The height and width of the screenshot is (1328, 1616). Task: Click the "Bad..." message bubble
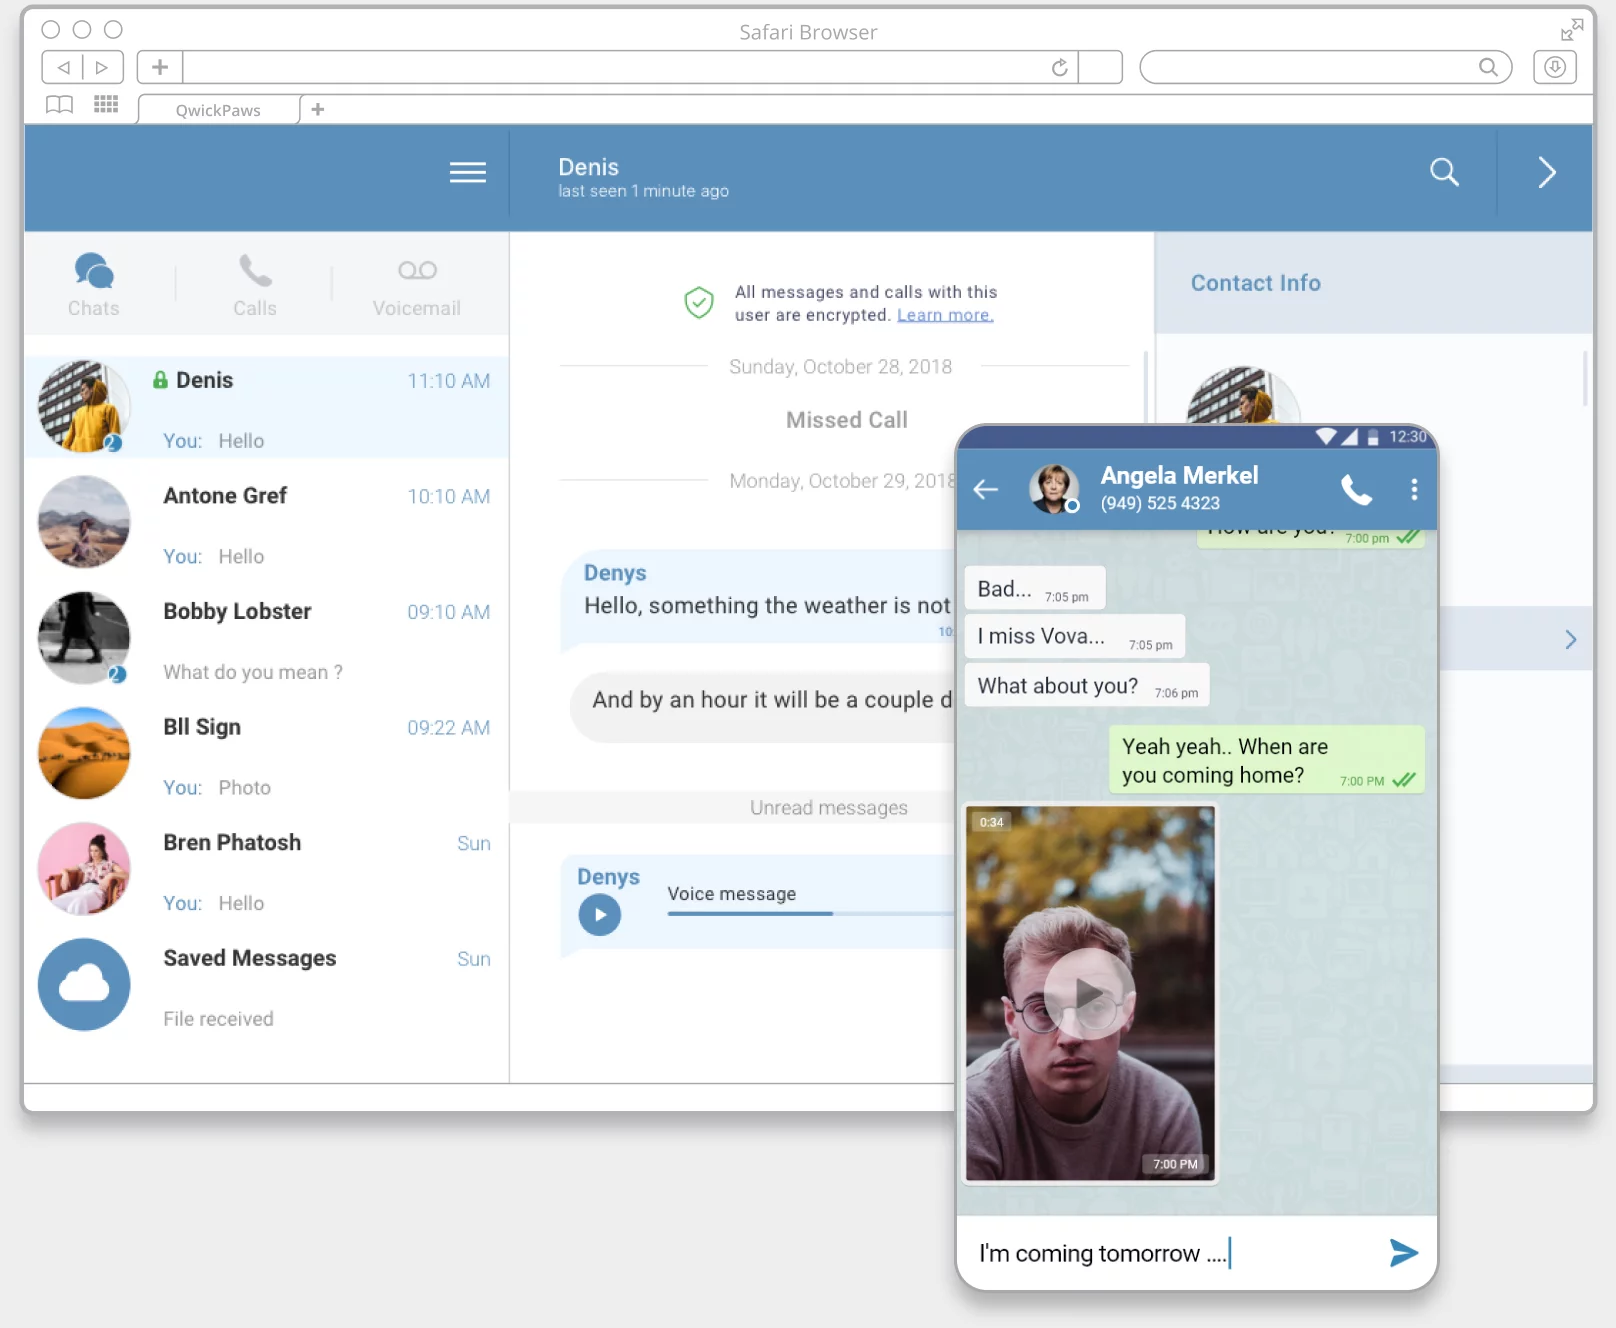1035,588
